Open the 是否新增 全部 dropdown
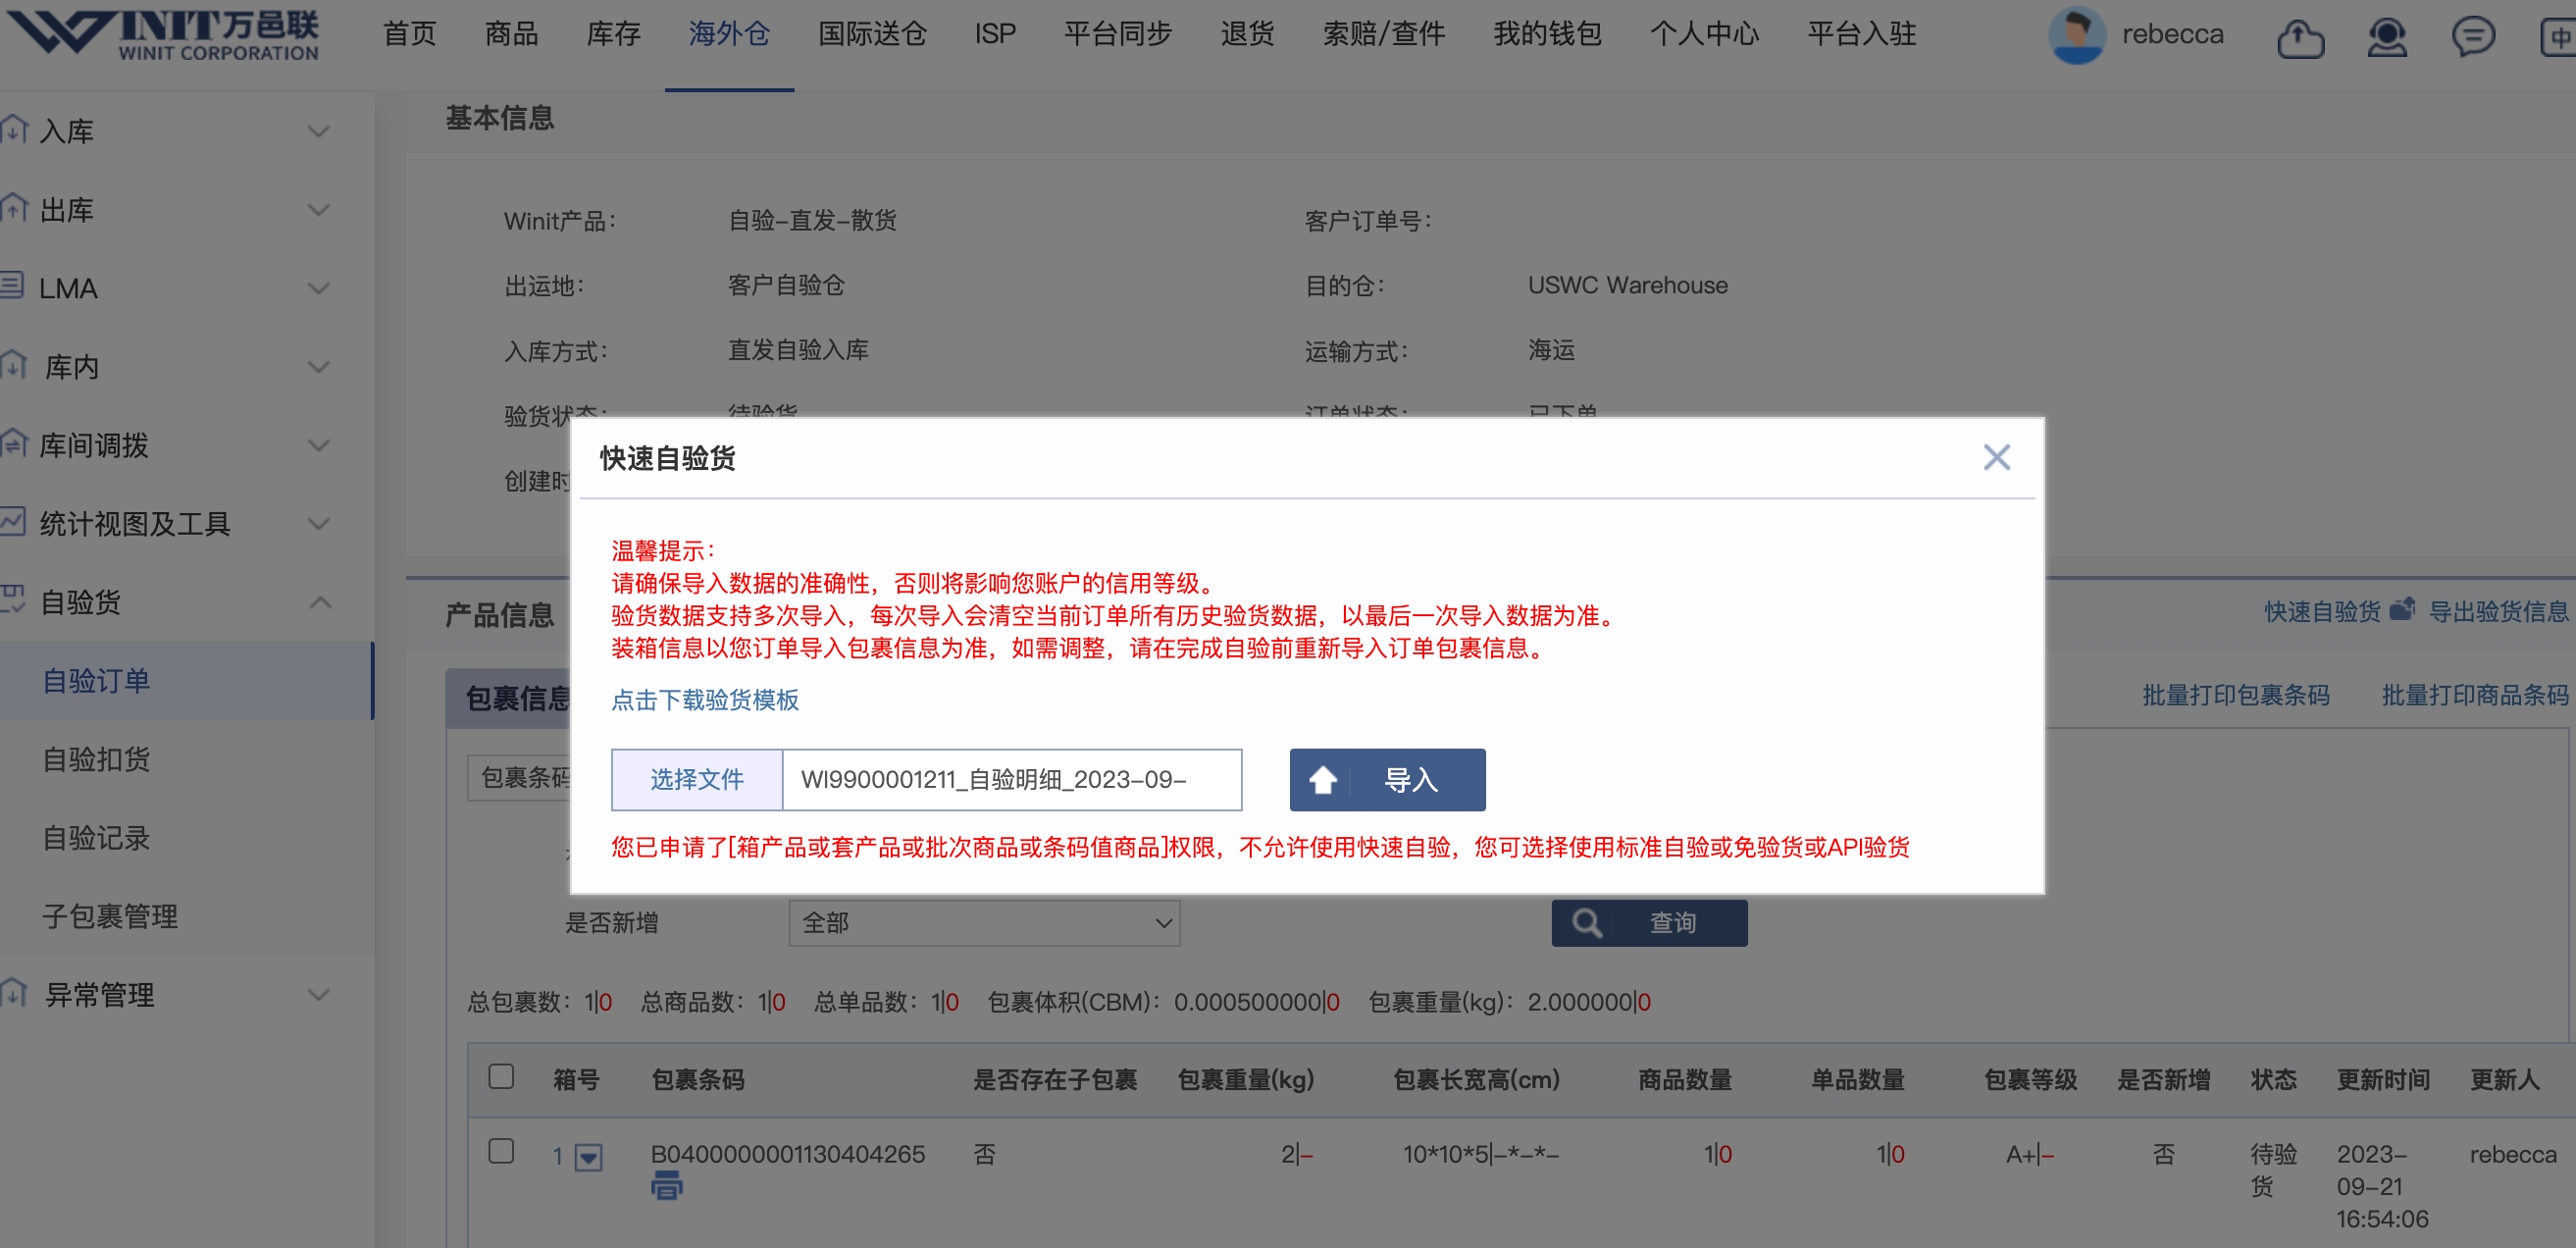2576x1248 pixels. 984,923
